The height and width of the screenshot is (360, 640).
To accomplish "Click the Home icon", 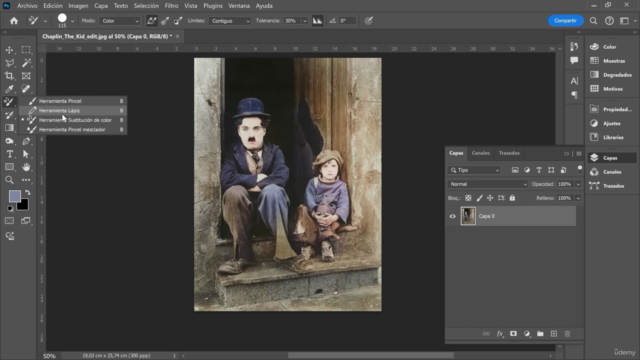I will point(14,21).
